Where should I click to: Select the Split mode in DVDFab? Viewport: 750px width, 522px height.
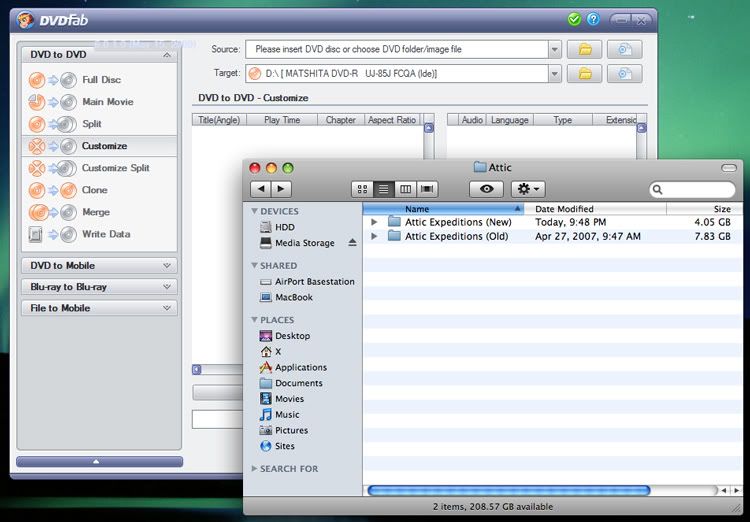100,124
